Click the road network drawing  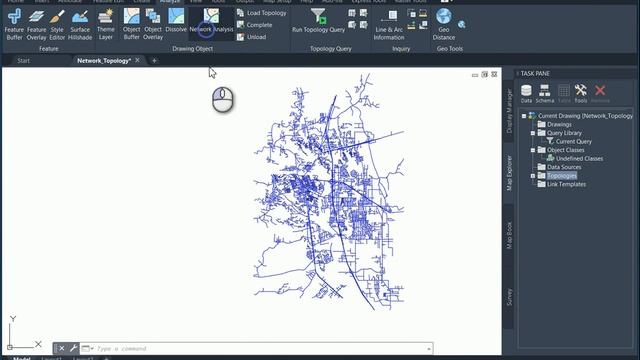click(x=329, y=192)
